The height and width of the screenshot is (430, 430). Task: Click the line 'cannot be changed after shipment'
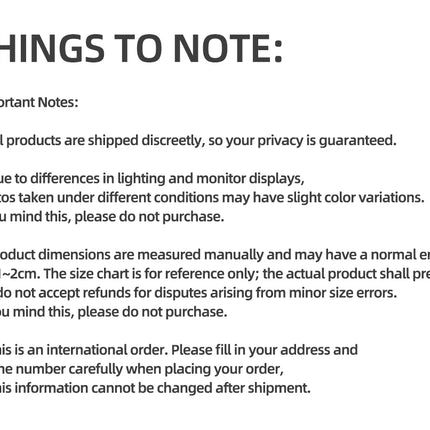coord(155,388)
